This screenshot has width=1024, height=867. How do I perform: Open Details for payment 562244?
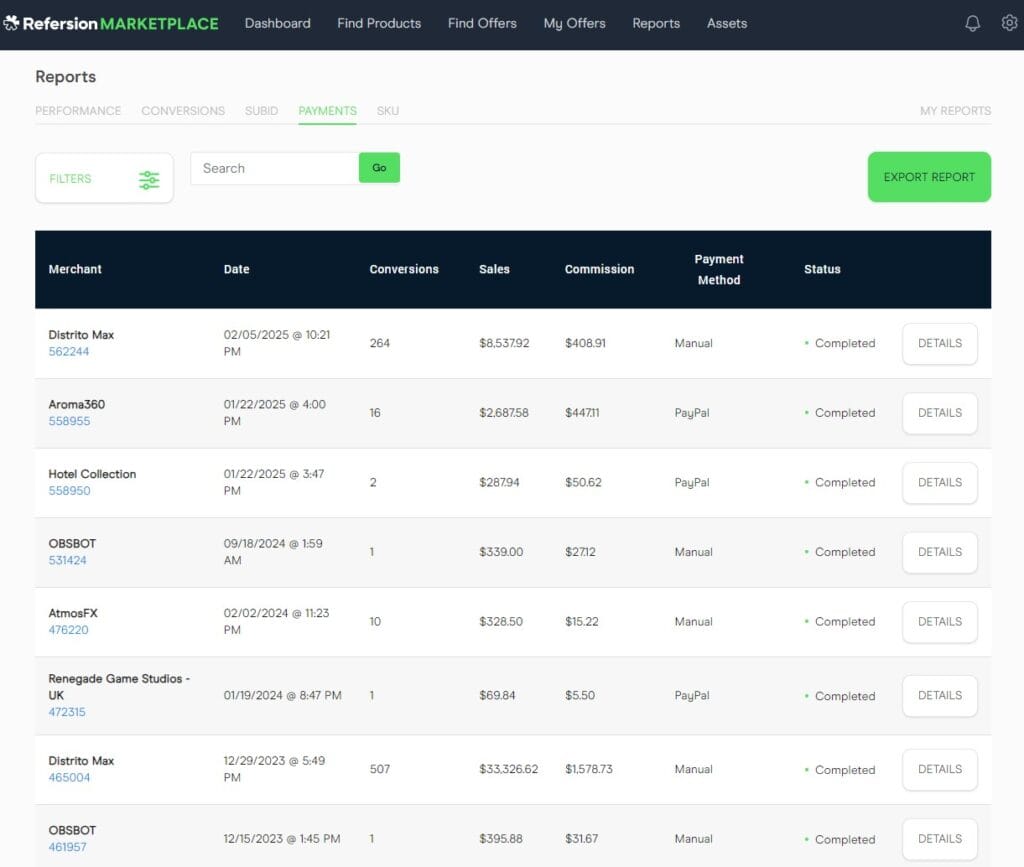coord(940,343)
